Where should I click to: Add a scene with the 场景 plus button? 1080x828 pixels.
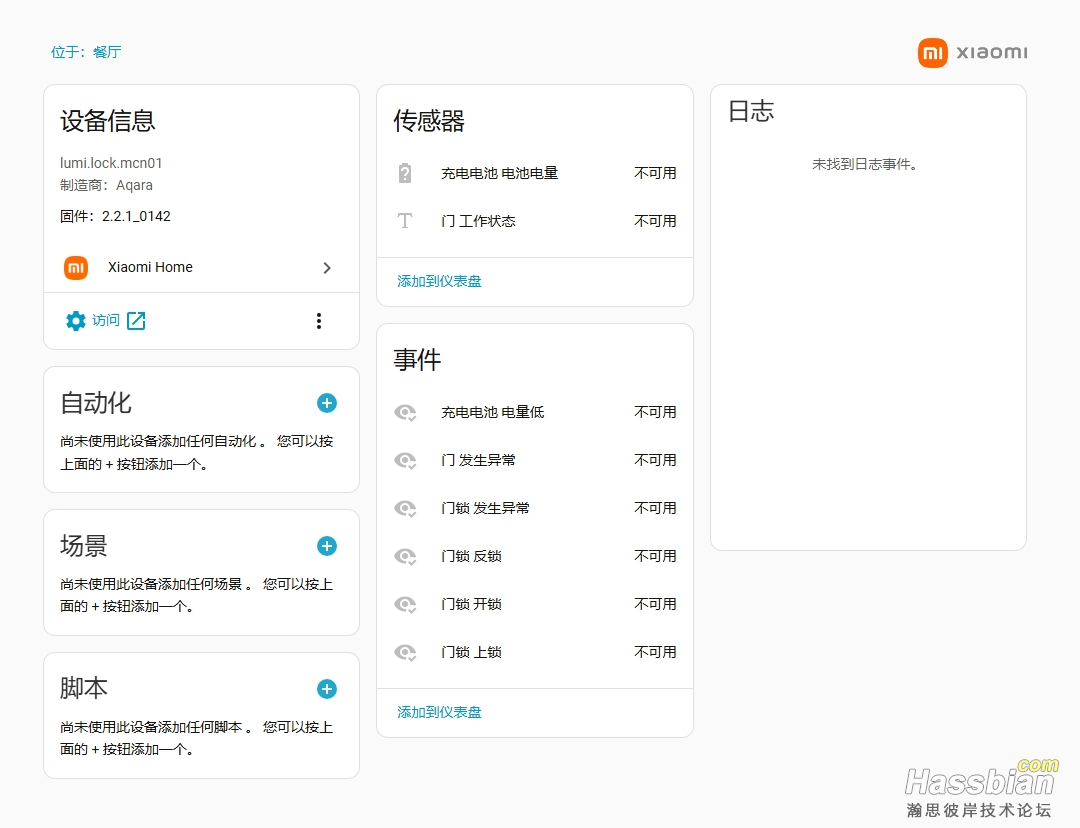pos(326,546)
